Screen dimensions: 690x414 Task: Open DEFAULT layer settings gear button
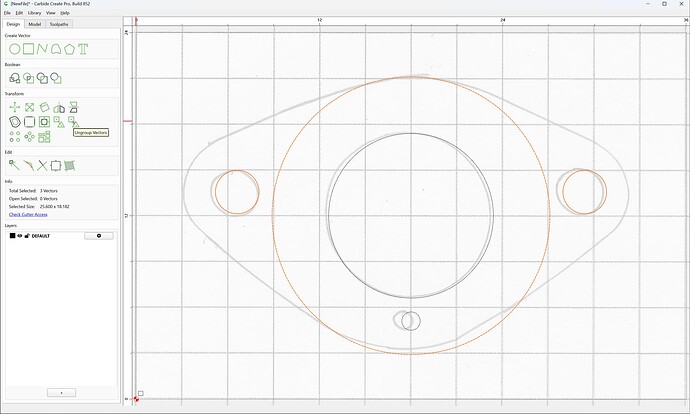[99, 236]
